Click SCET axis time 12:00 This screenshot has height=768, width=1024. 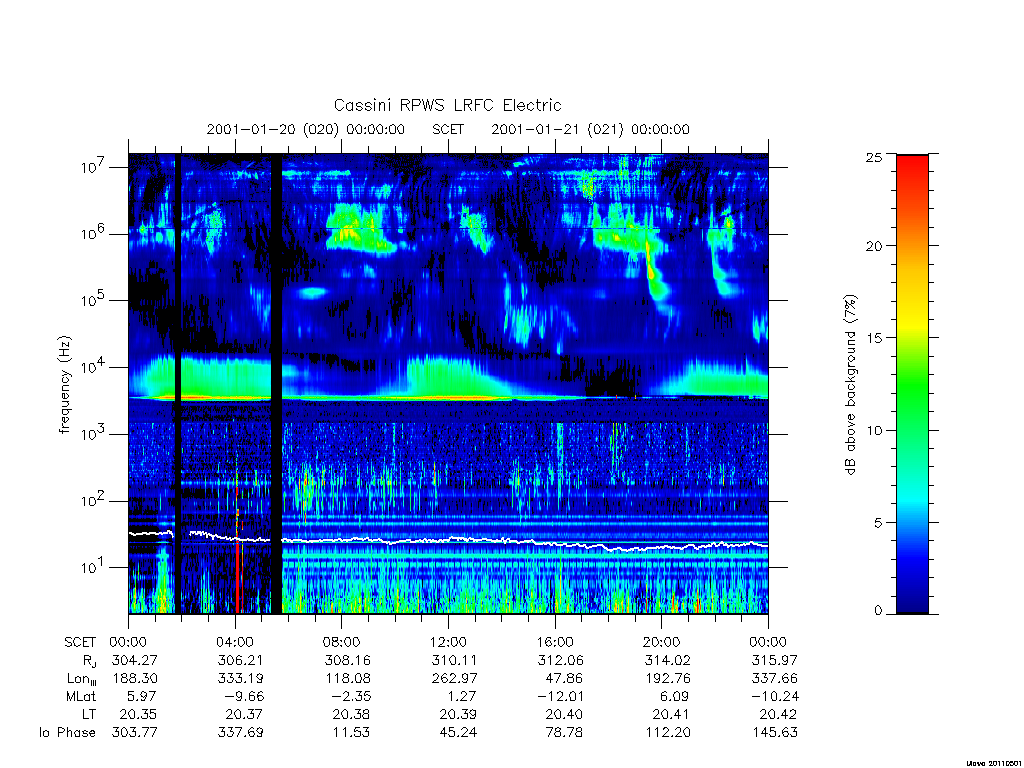point(448,642)
